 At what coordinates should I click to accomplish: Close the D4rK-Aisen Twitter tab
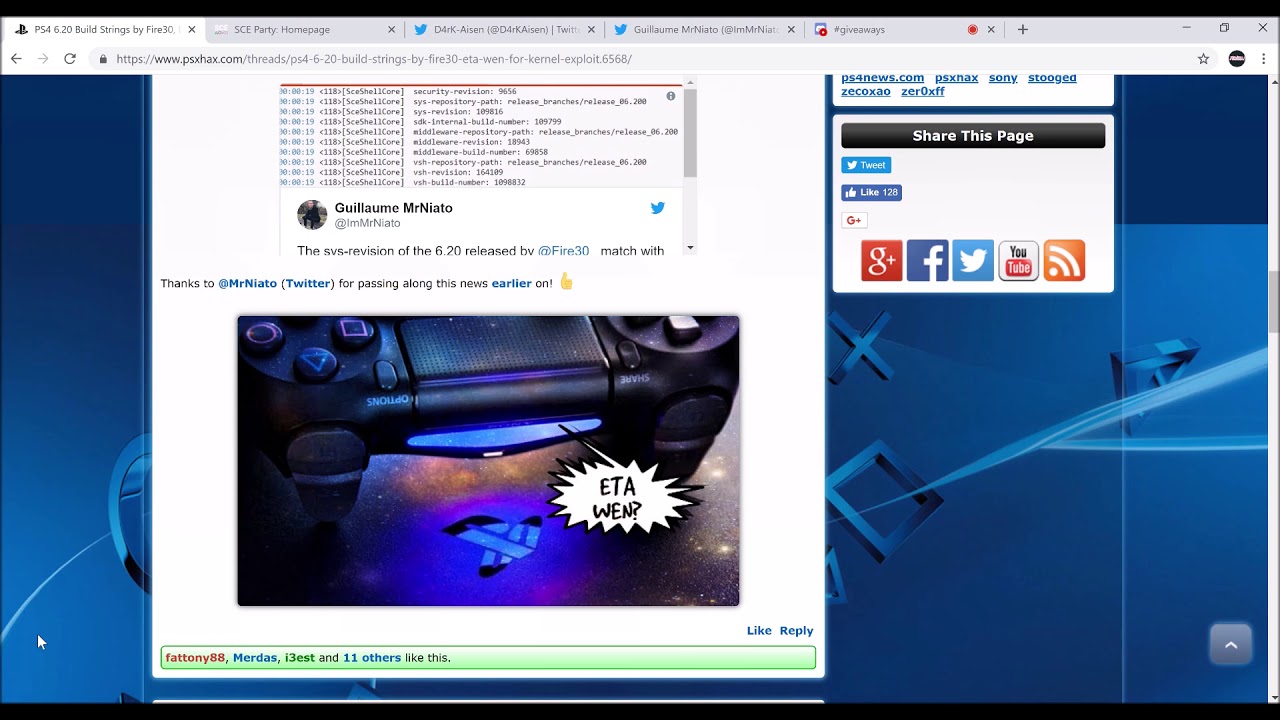pos(591,30)
